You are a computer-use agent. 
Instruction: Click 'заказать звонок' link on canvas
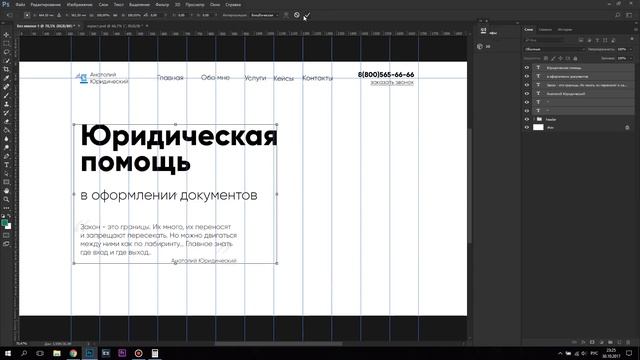pyautogui.click(x=392, y=83)
